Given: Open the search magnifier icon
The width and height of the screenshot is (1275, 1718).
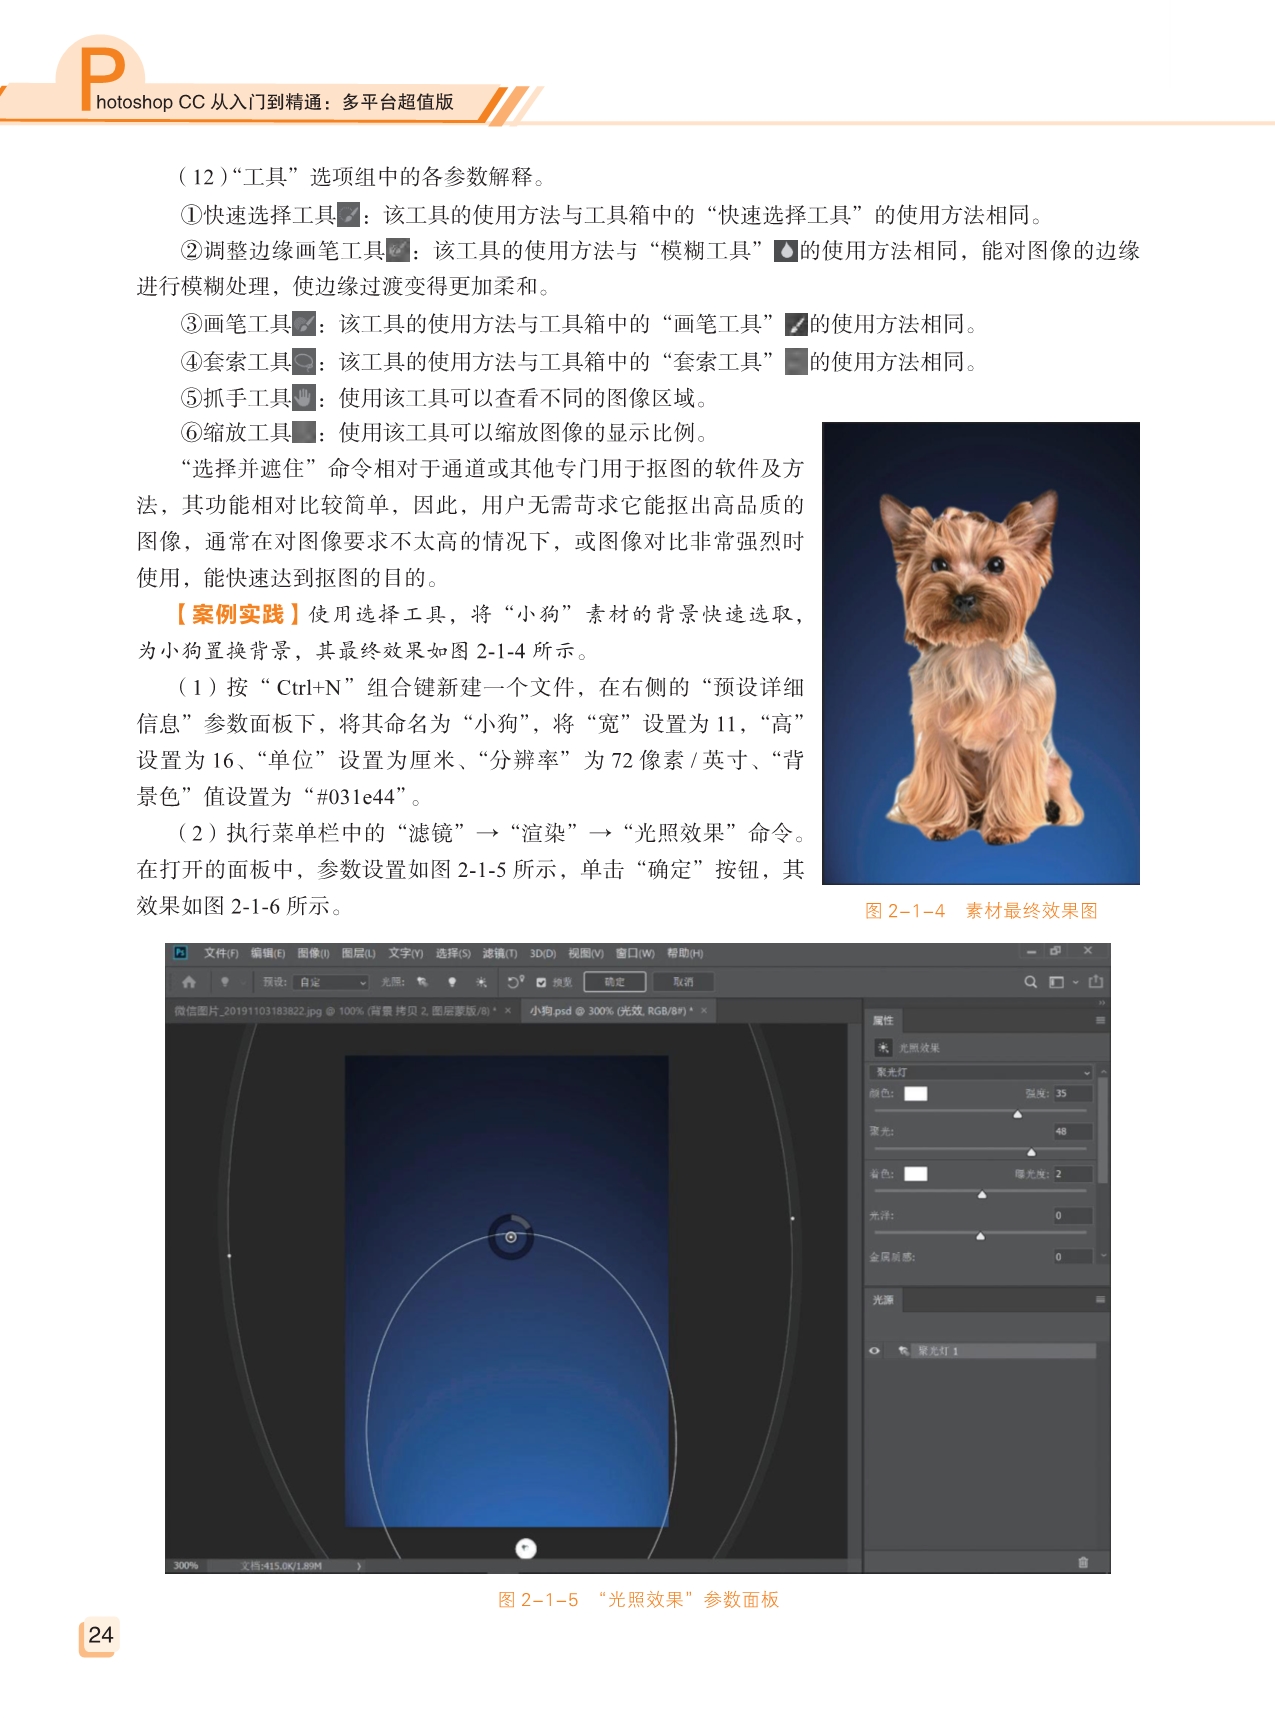Looking at the screenshot, I should (x=1030, y=982).
